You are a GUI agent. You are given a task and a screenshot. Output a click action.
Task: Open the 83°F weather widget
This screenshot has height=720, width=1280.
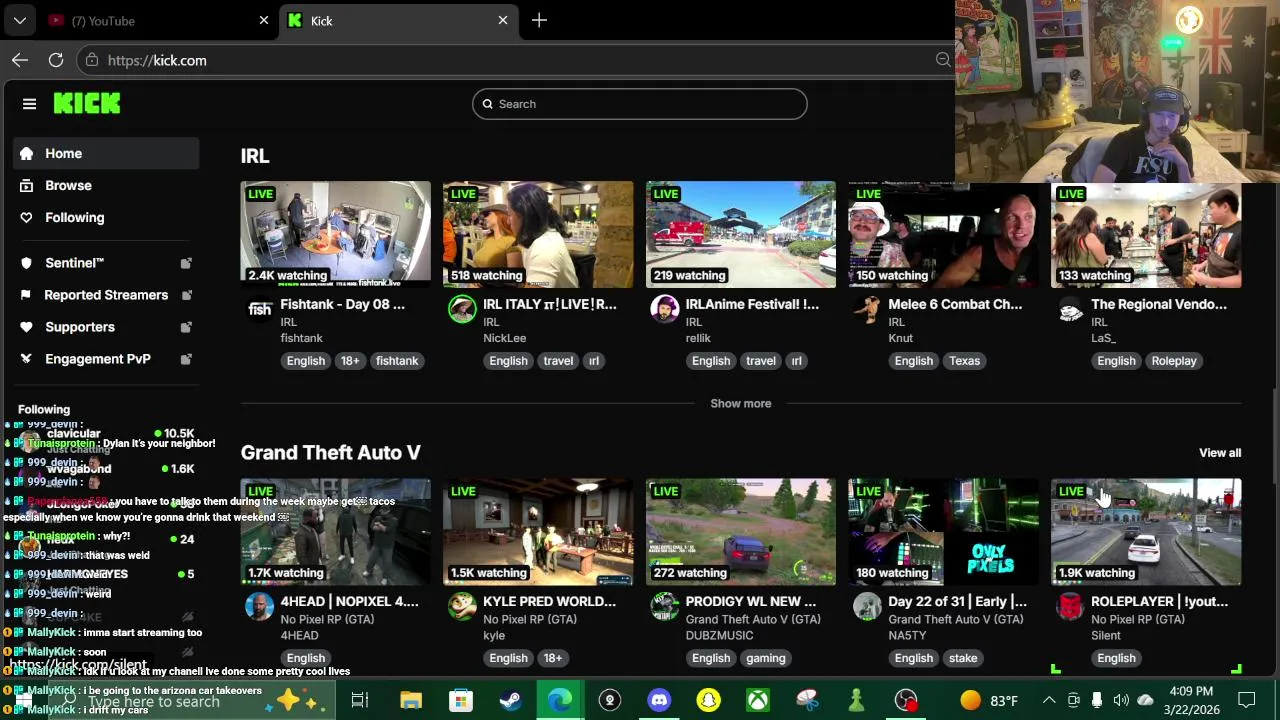pyautogui.click(x=988, y=700)
